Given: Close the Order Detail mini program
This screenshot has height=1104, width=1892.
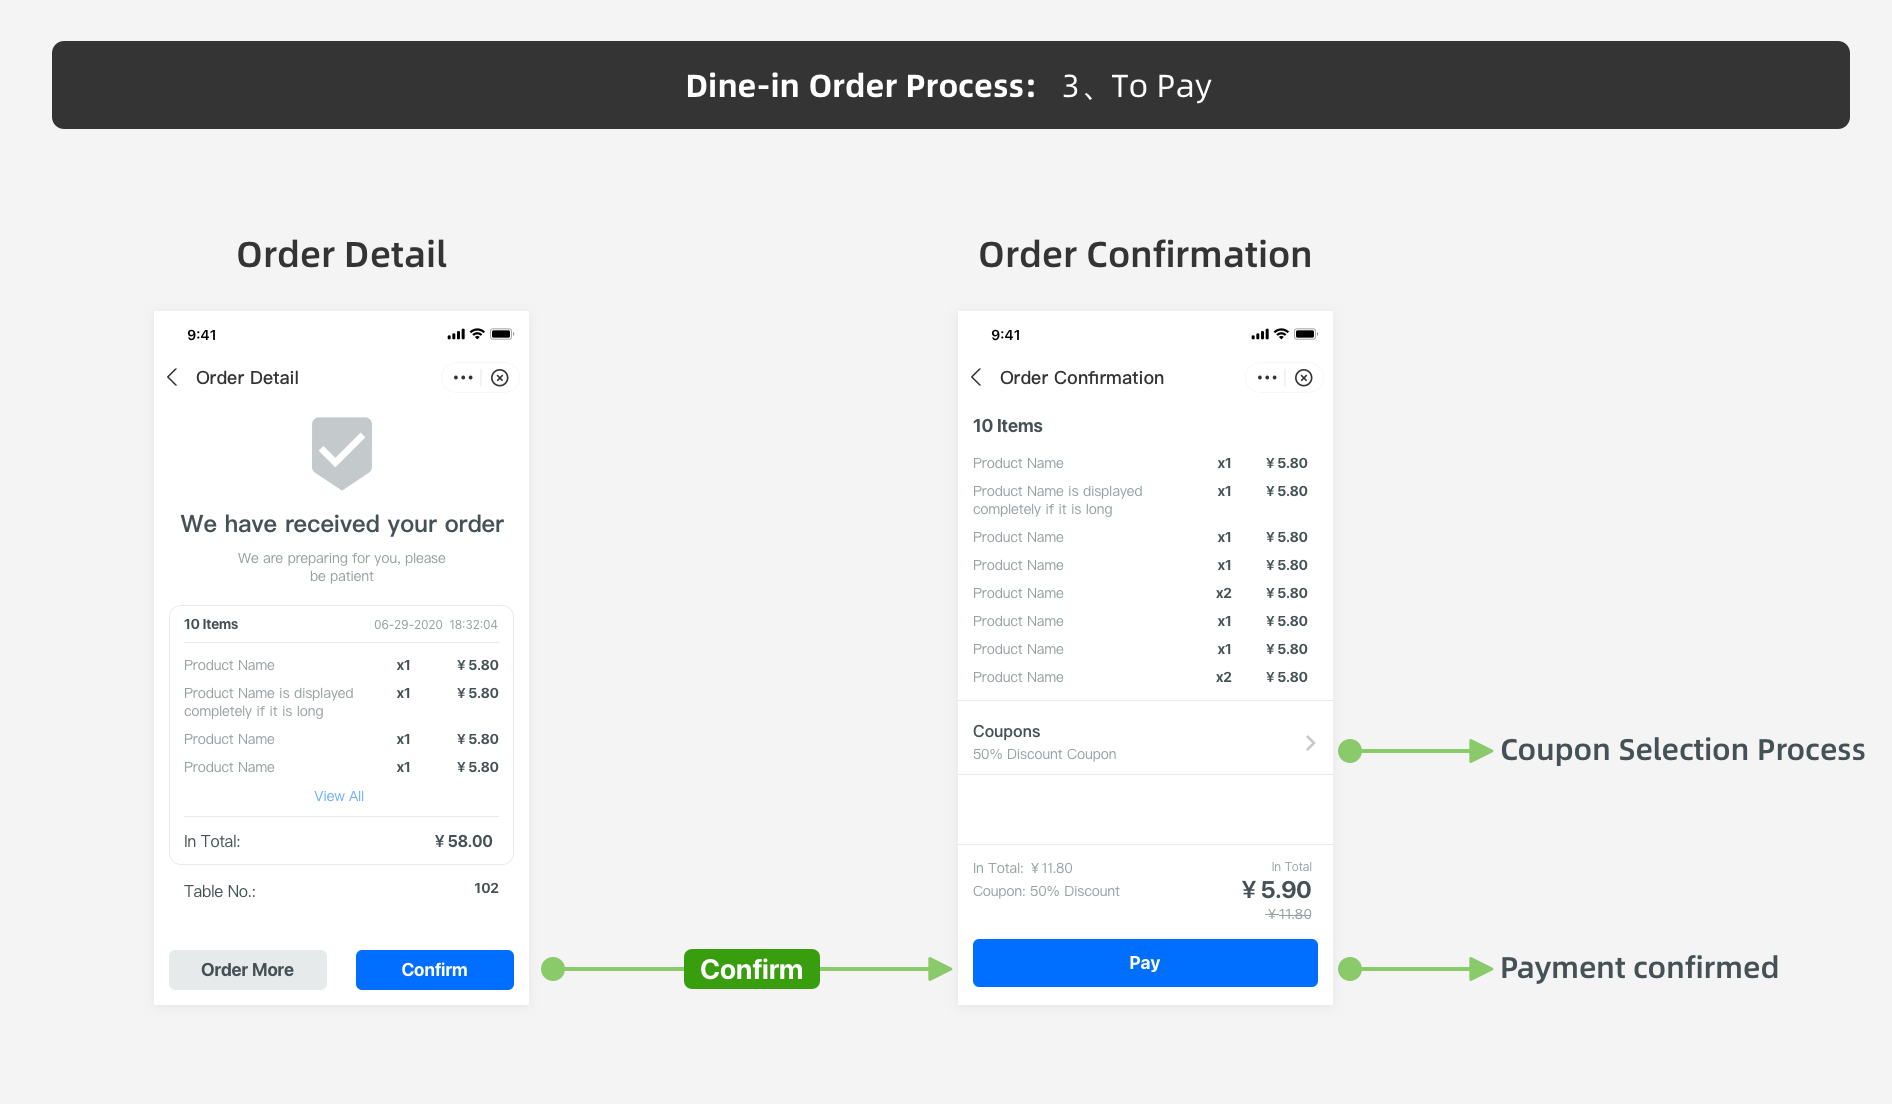Looking at the screenshot, I should (500, 378).
